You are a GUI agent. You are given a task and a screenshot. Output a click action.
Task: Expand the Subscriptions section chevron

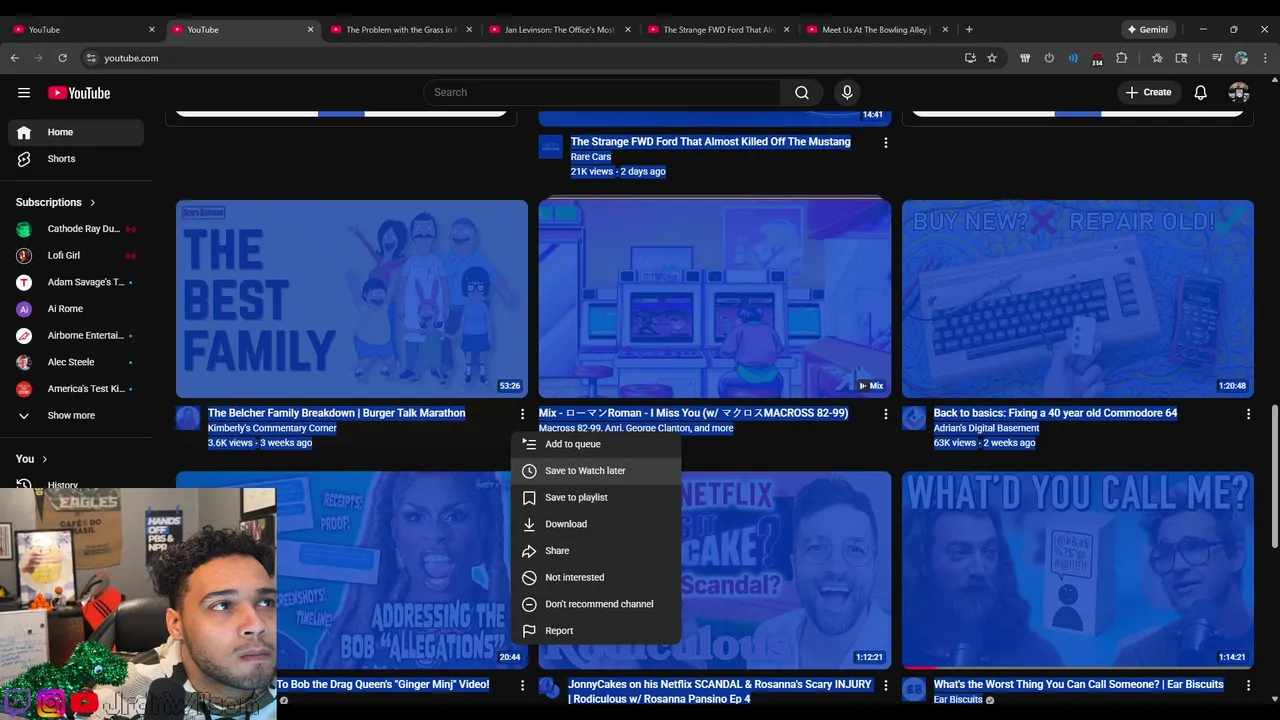click(x=93, y=202)
